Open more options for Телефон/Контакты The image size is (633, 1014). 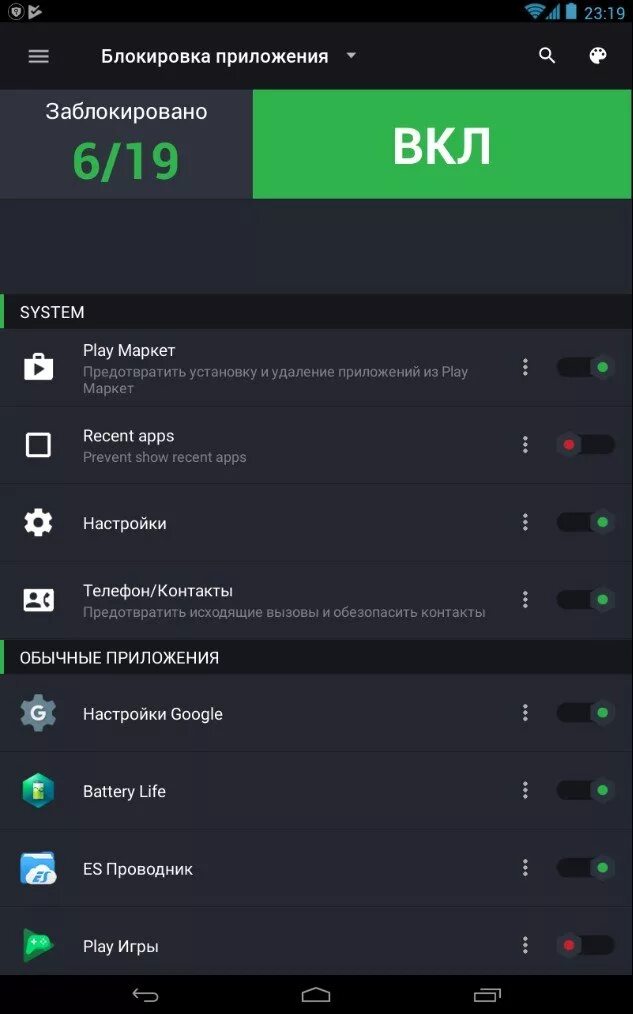coord(525,599)
